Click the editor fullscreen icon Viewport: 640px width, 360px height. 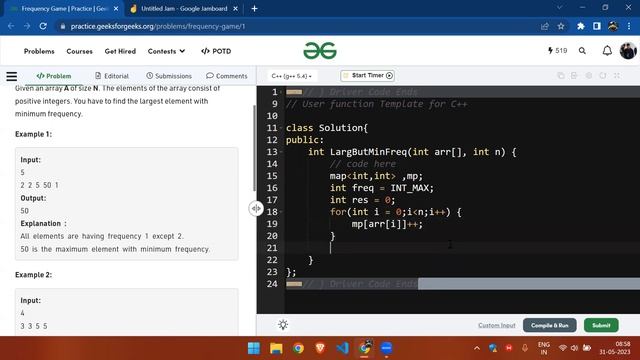pyautogui.click(x=617, y=76)
